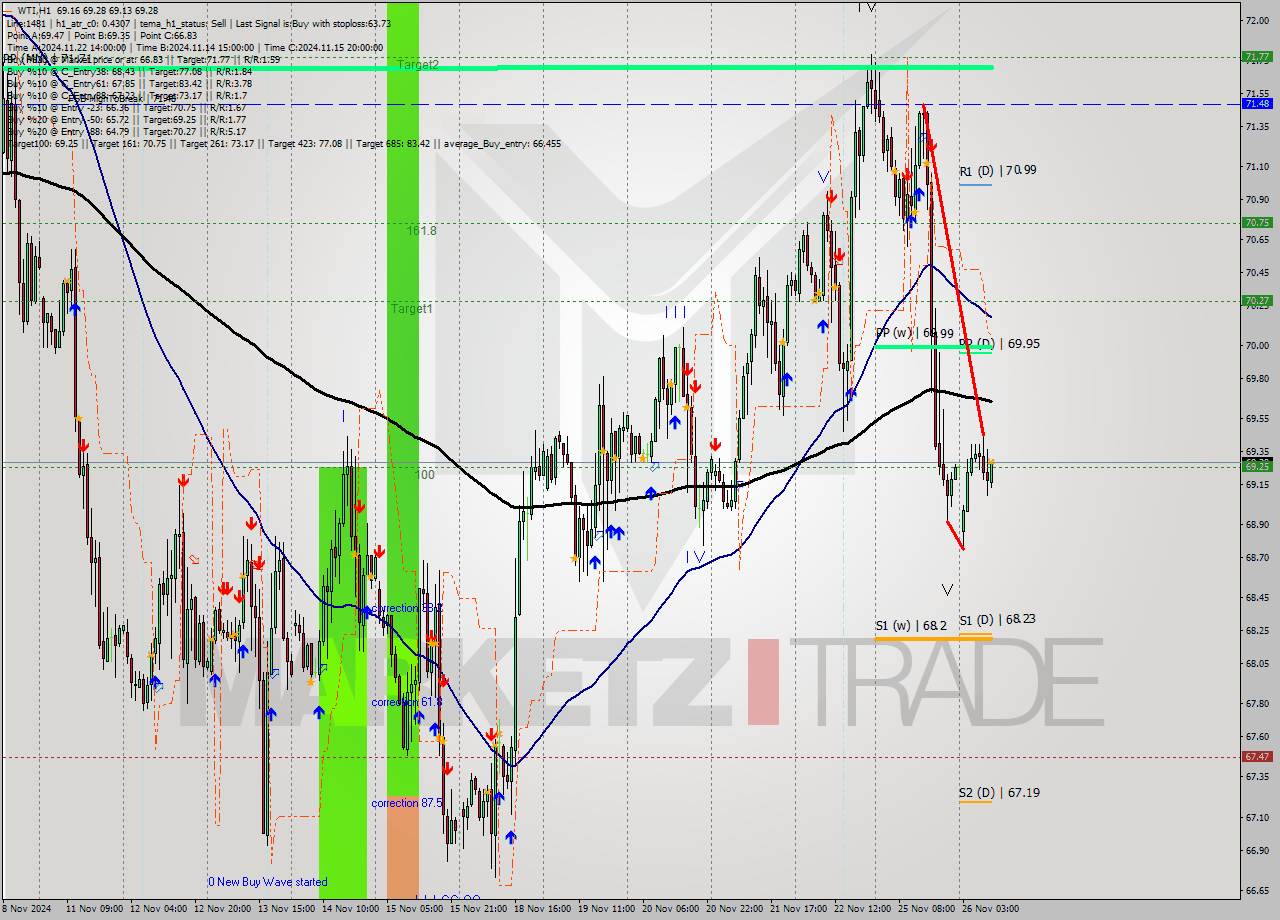Click the '22 Nov 12:00' time label
The image size is (1280, 920).
[x=862, y=909]
